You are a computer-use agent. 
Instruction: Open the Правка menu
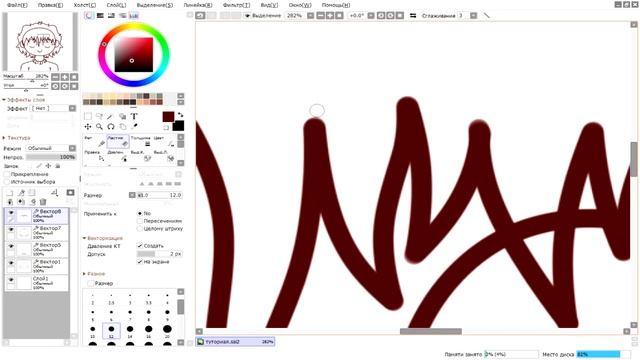[x=51, y=5]
